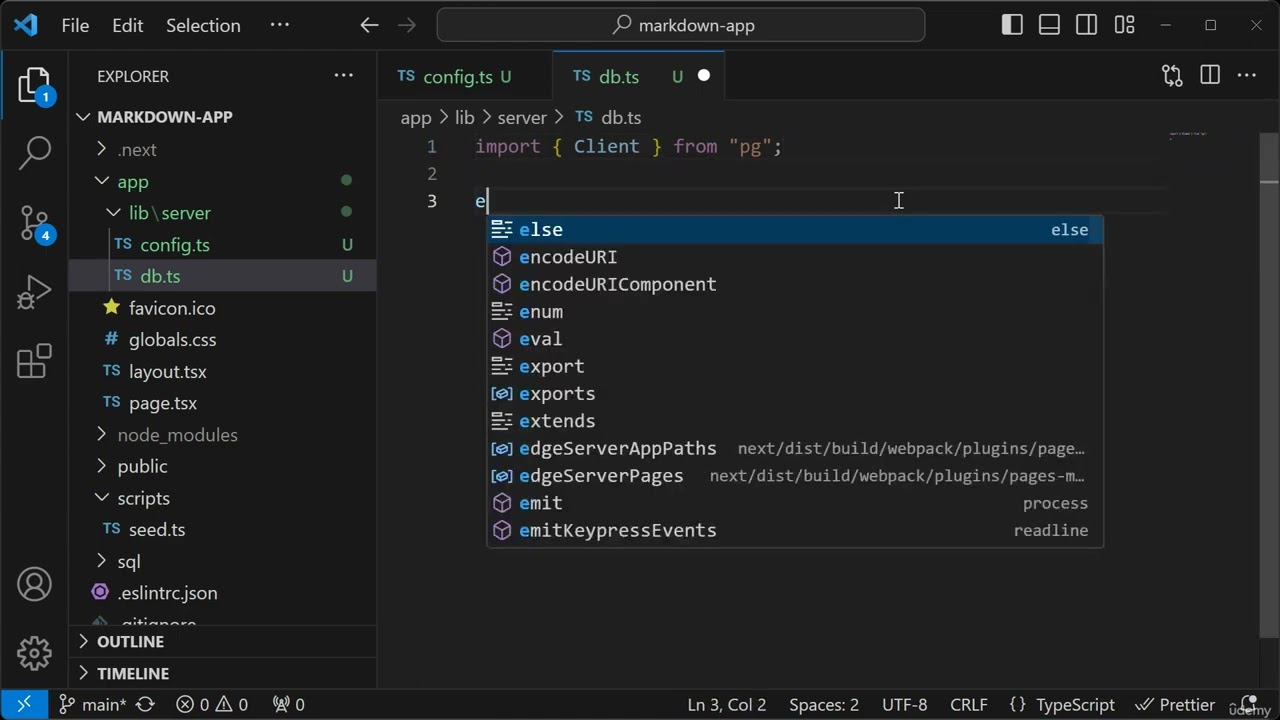
Task: Open the Extensions view icon
Action: click(x=34, y=361)
